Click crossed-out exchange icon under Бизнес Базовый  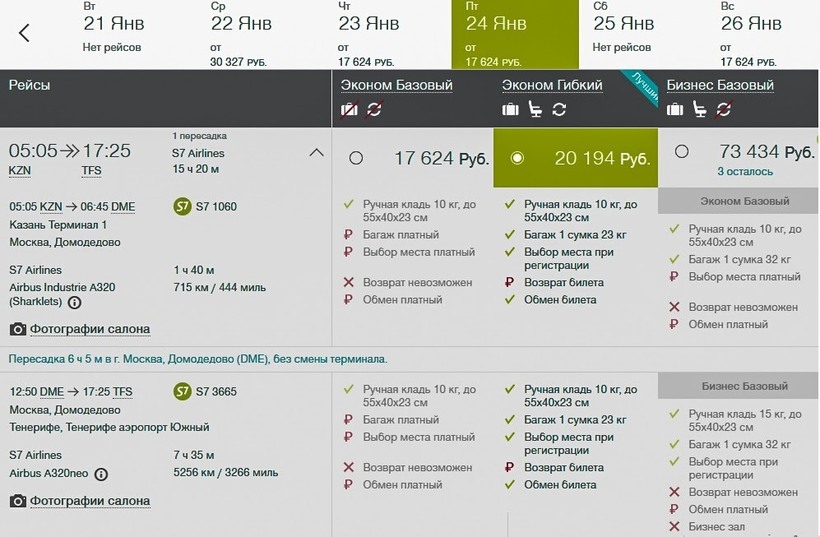[724, 109]
